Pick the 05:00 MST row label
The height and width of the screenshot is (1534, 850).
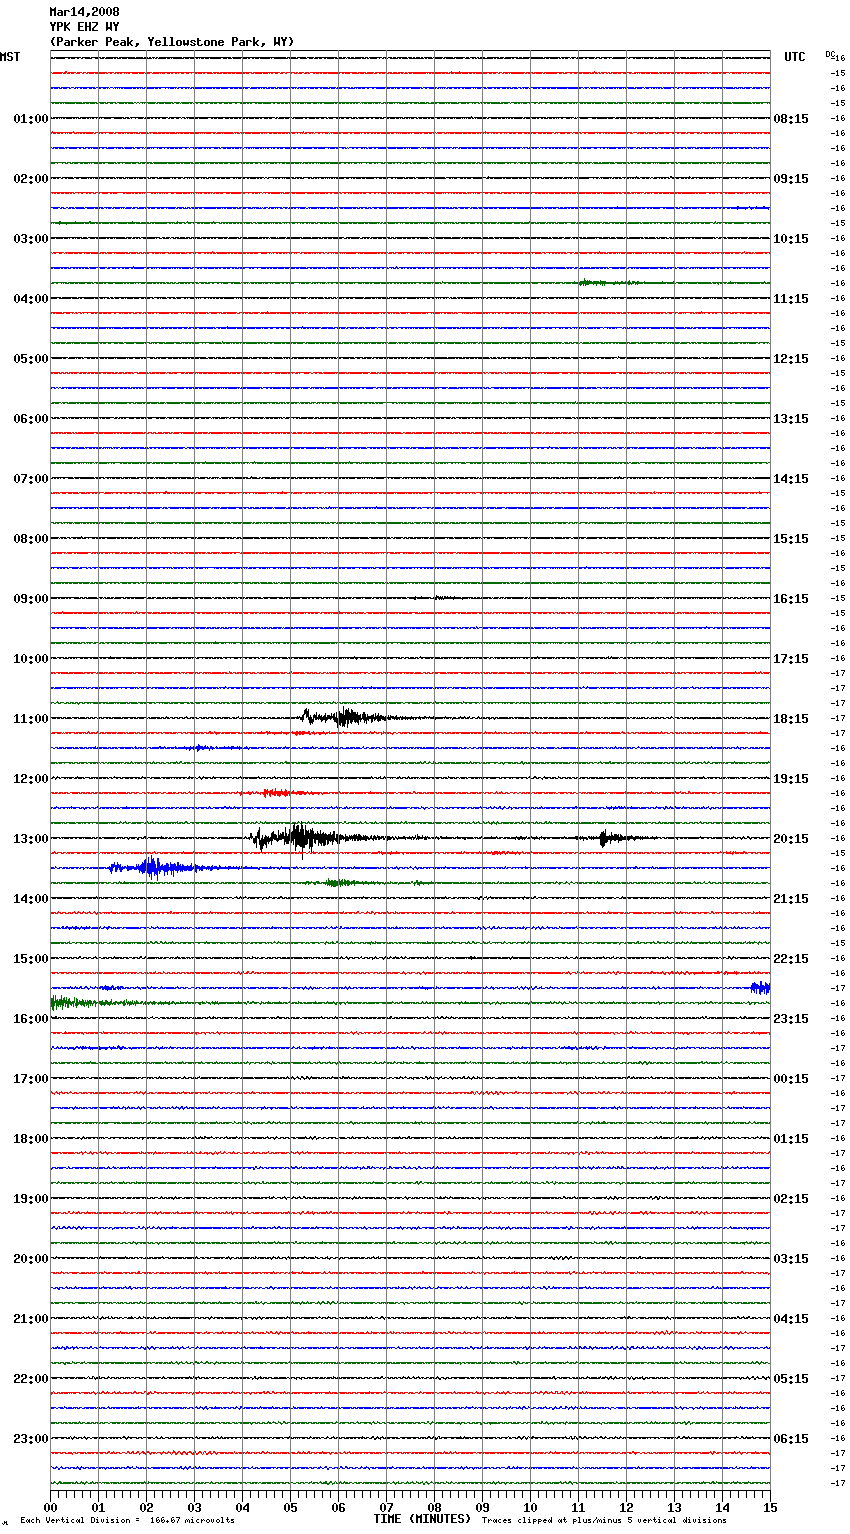[30, 359]
